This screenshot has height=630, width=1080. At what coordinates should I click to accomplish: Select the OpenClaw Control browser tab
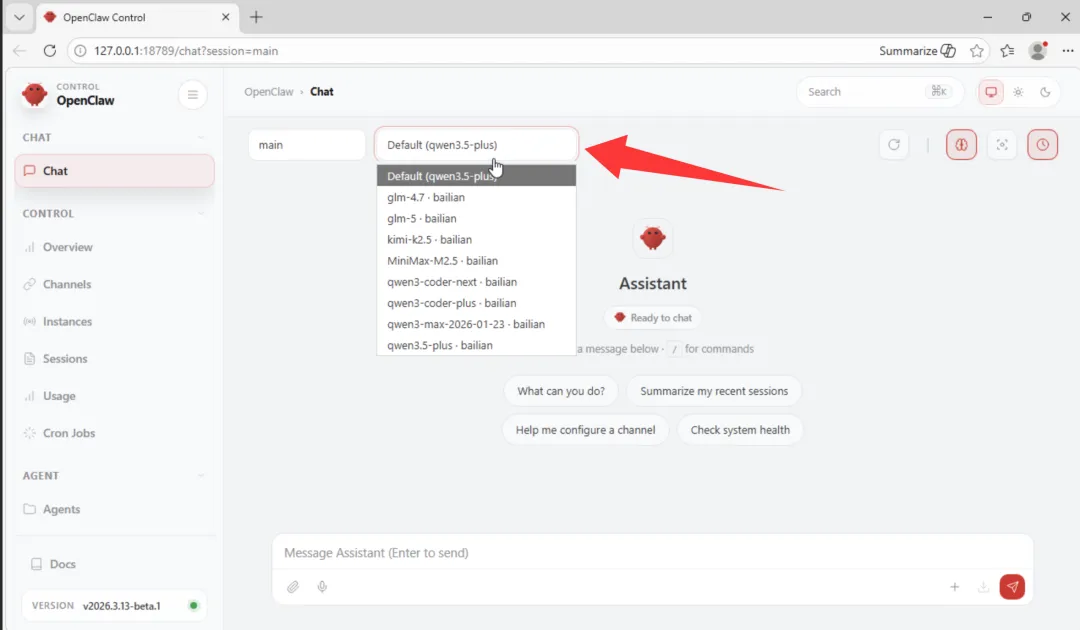pyautogui.click(x=136, y=17)
